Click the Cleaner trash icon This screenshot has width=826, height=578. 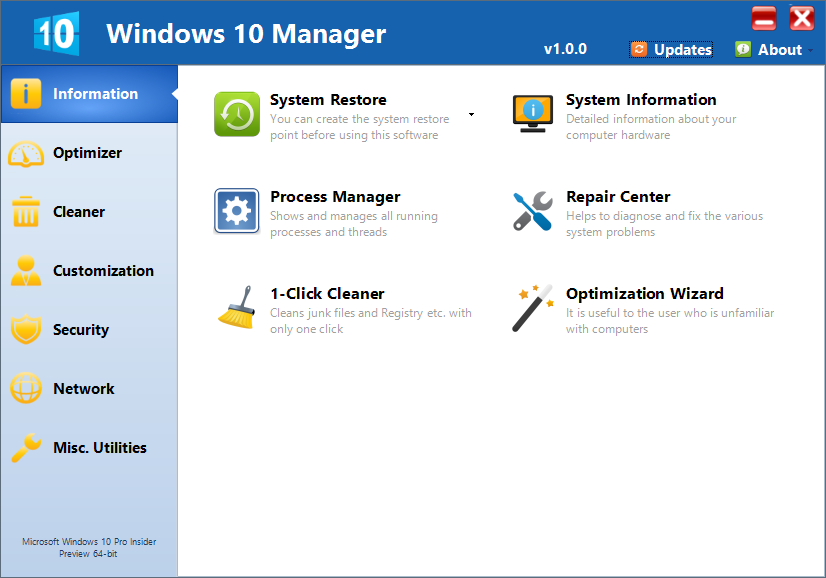coord(25,211)
